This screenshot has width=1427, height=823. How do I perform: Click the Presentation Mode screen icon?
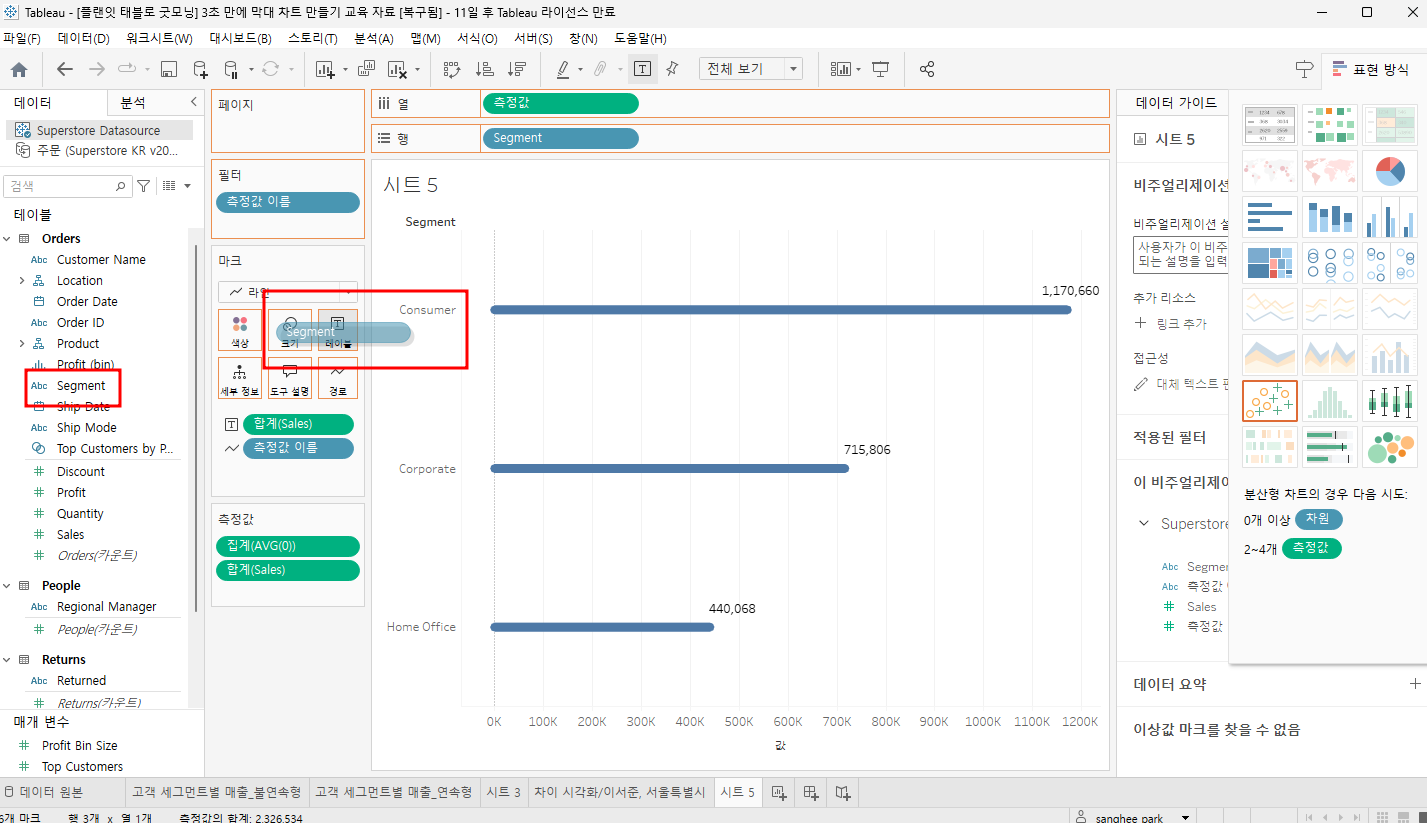coord(880,69)
